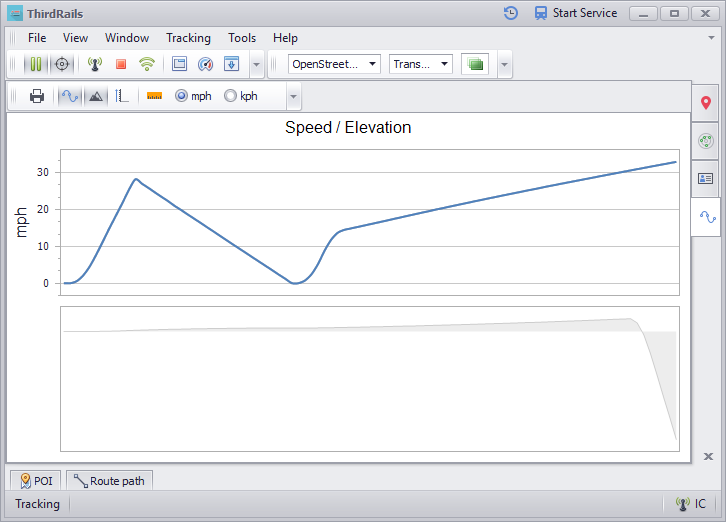726x522 pixels.
Task: Open the green circular route side panel
Action: pos(706,141)
